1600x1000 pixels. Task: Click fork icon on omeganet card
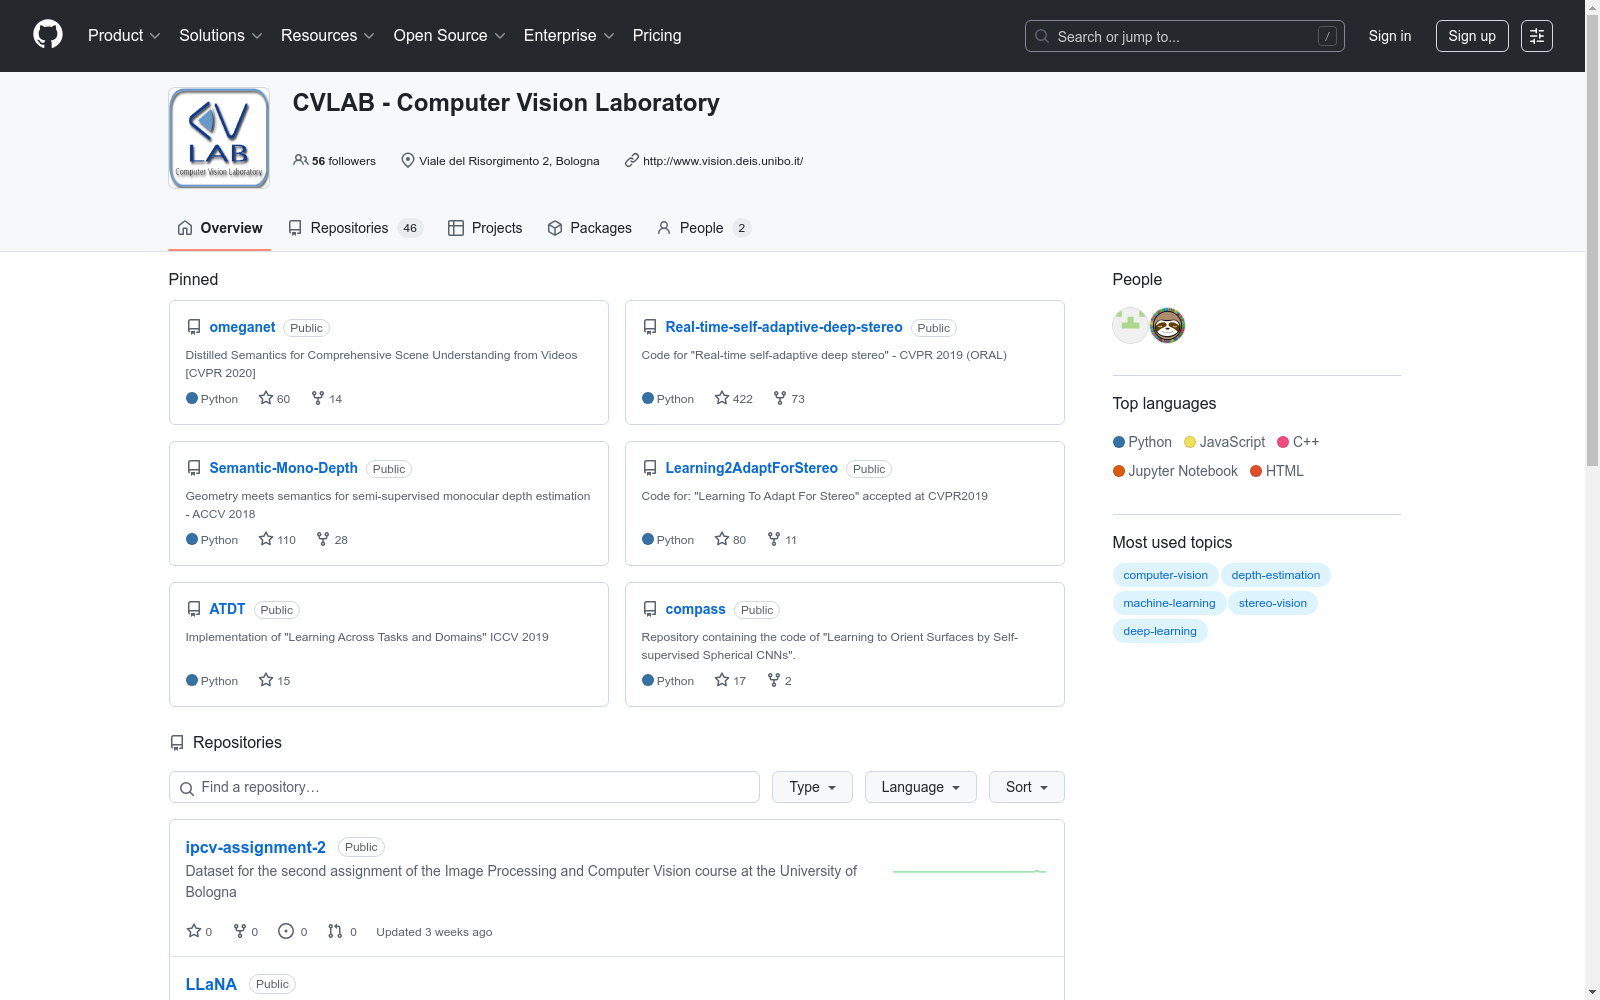point(318,398)
